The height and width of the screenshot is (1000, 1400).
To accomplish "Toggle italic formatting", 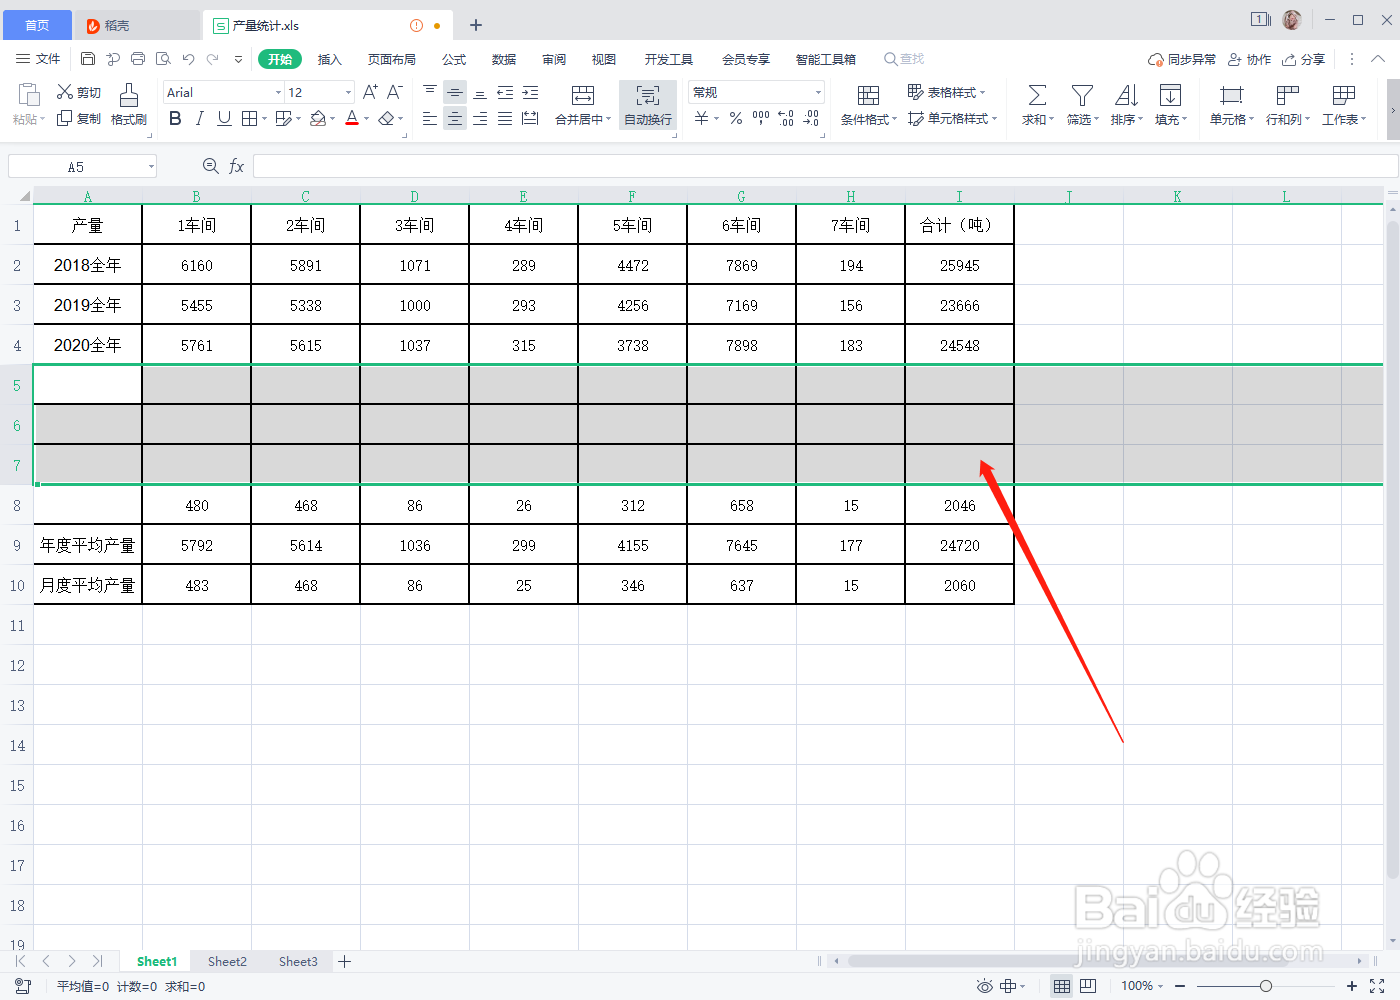I will (x=200, y=118).
